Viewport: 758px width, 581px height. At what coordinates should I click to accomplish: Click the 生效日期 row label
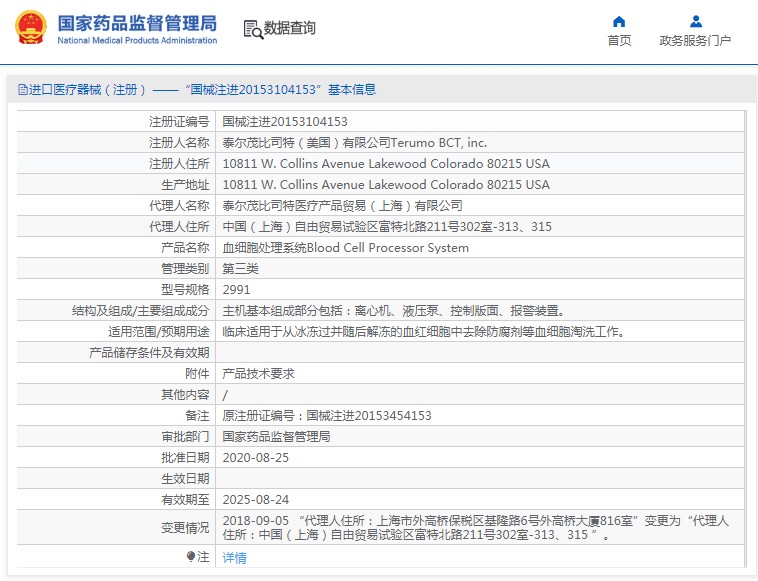pyautogui.click(x=185, y=479)
